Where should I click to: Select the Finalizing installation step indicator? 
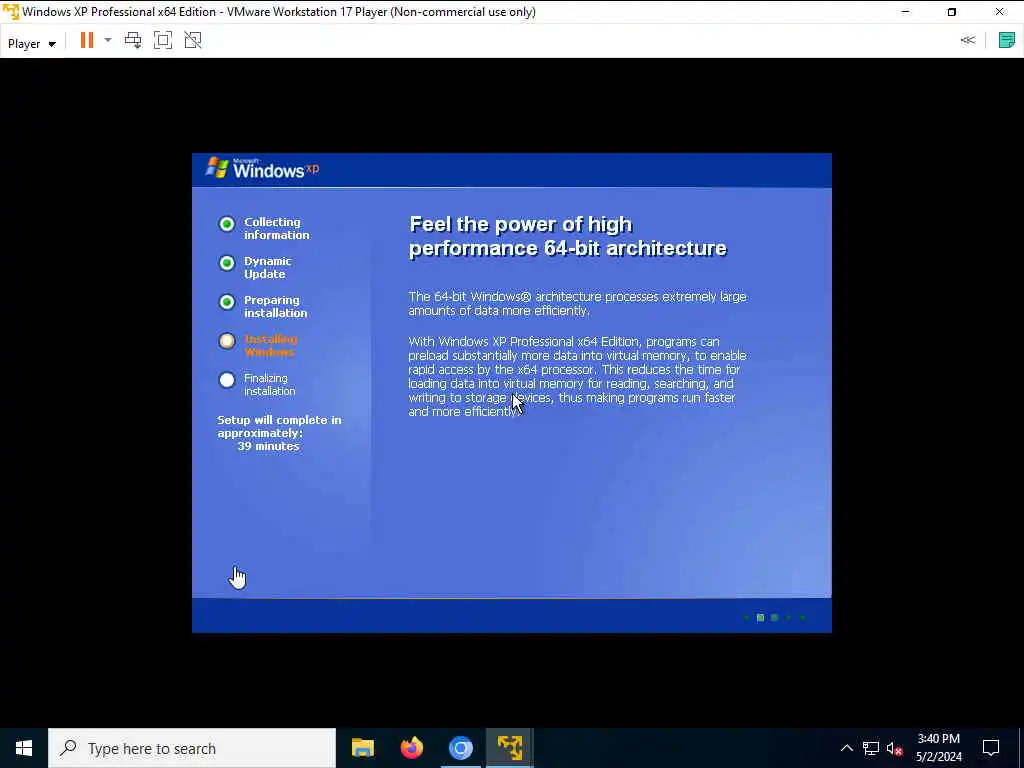point(227,380)
